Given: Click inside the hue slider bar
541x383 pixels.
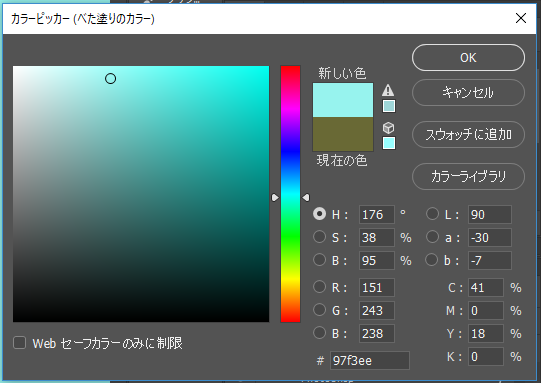Looking at the screenshot, I should point(290,194).
